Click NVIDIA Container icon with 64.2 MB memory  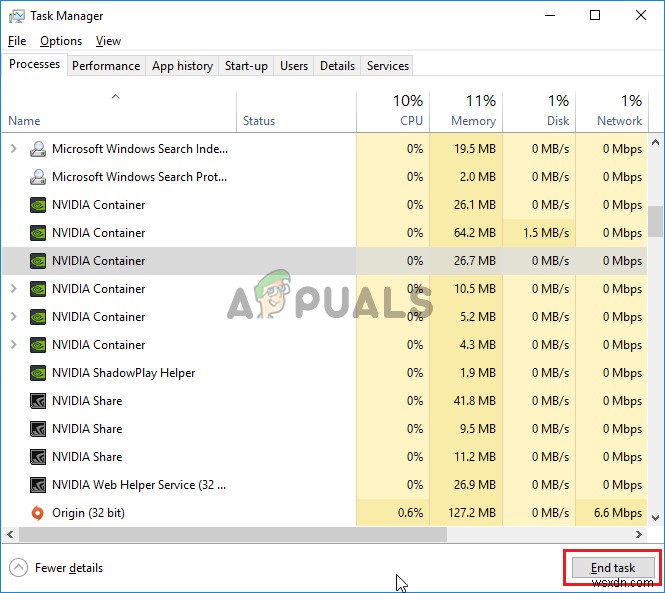(38, 233)
